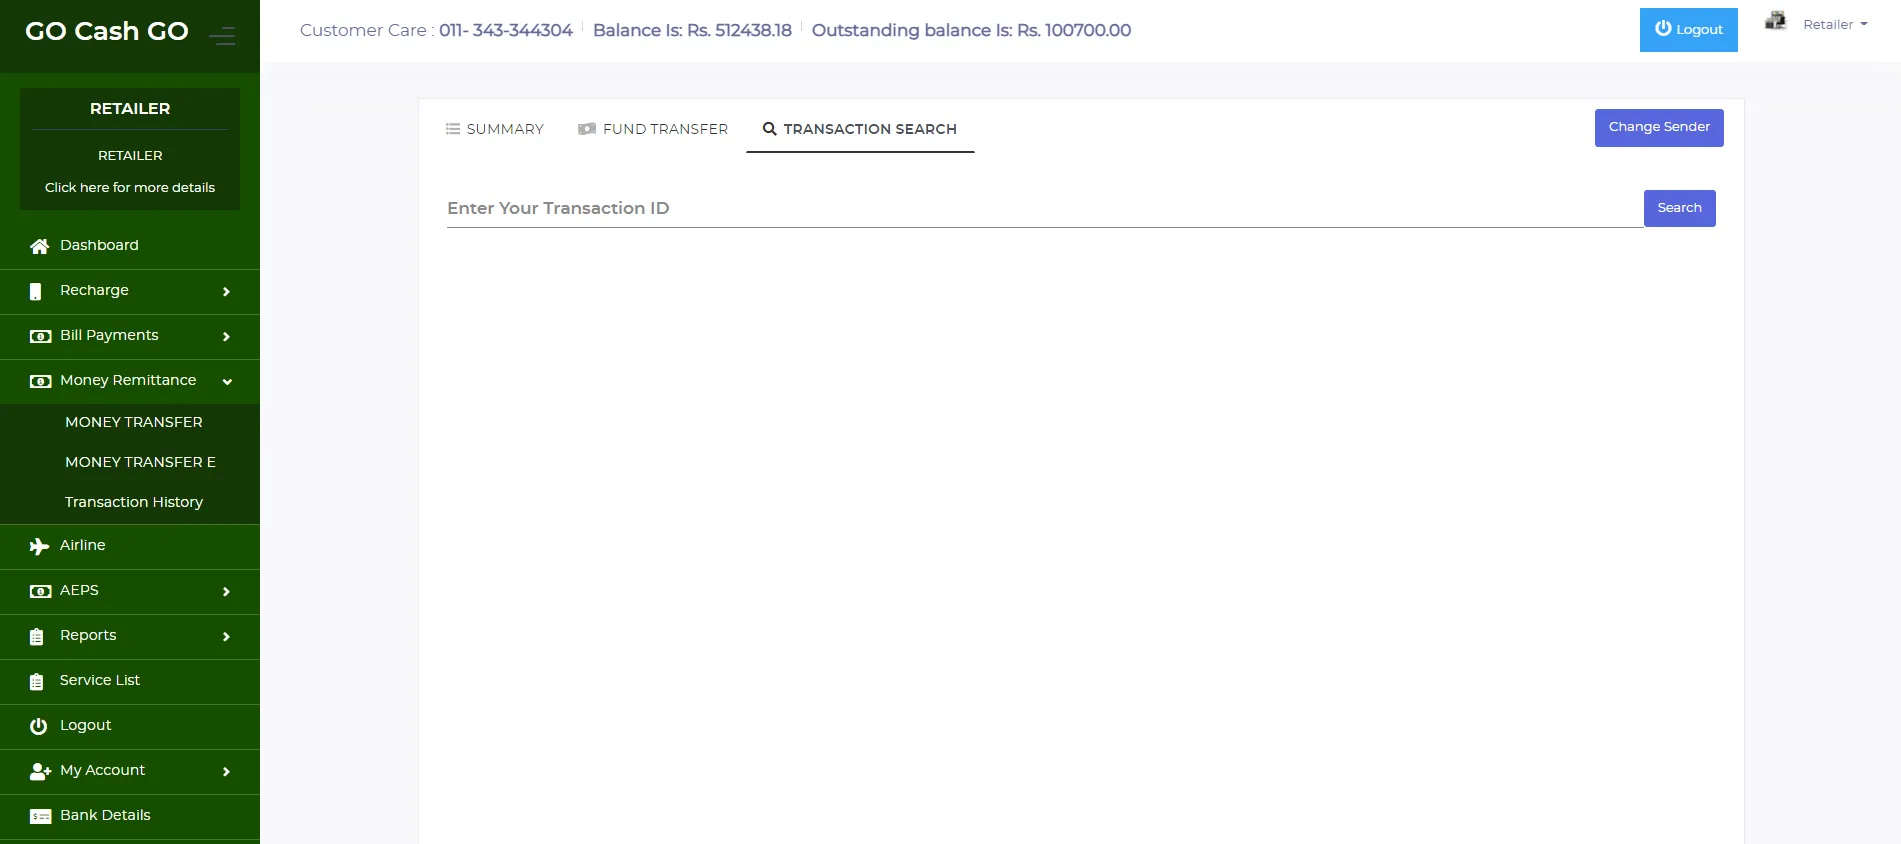1901x844 pixels.
Task: Open Transaction History in the sidebar
Action: click(134, 502)
